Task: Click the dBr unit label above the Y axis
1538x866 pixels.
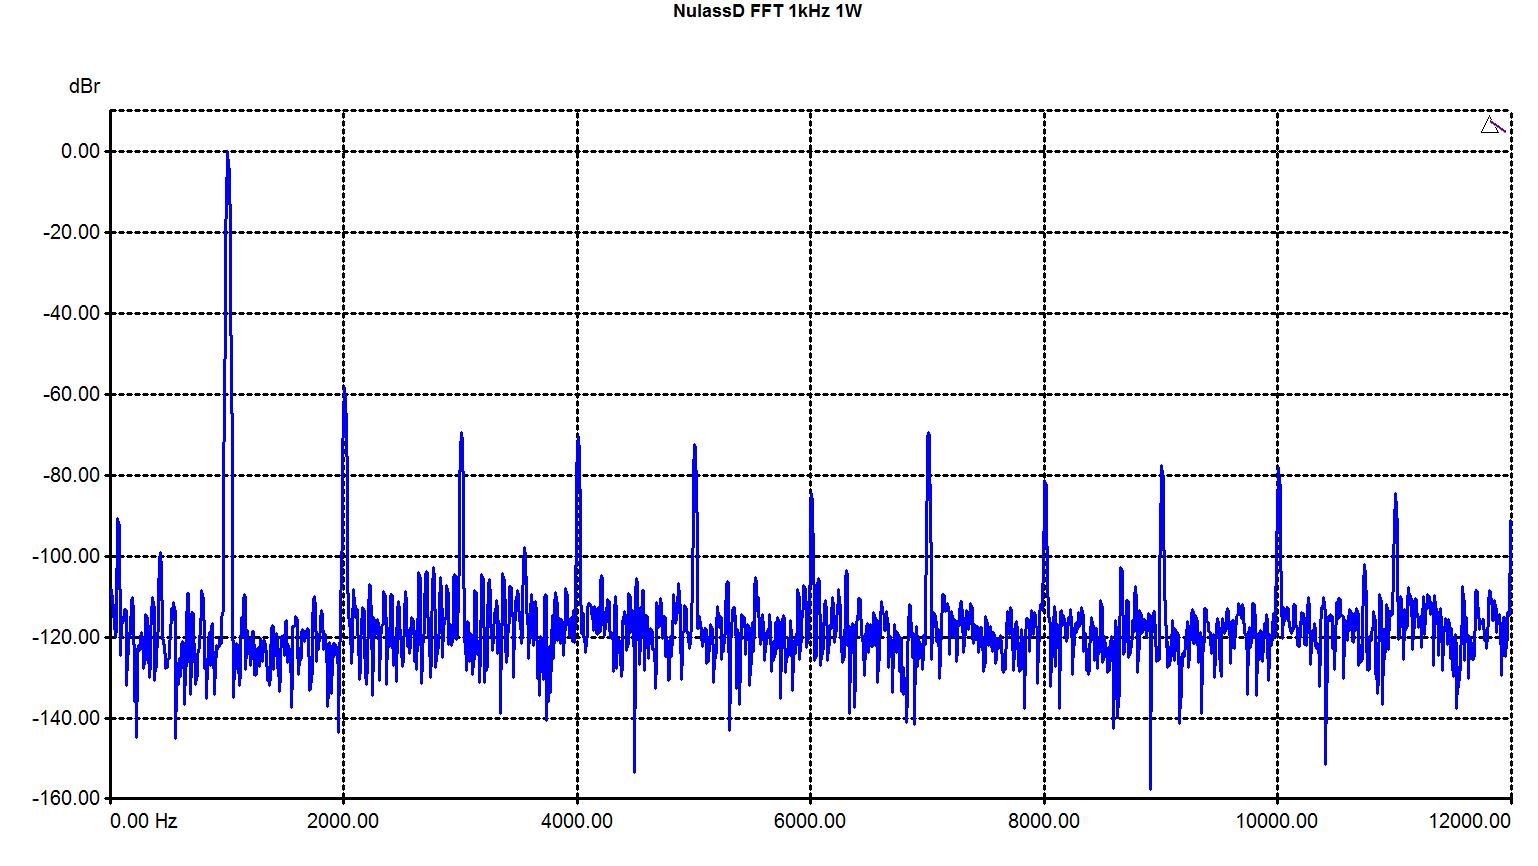Action: point(84,87)
